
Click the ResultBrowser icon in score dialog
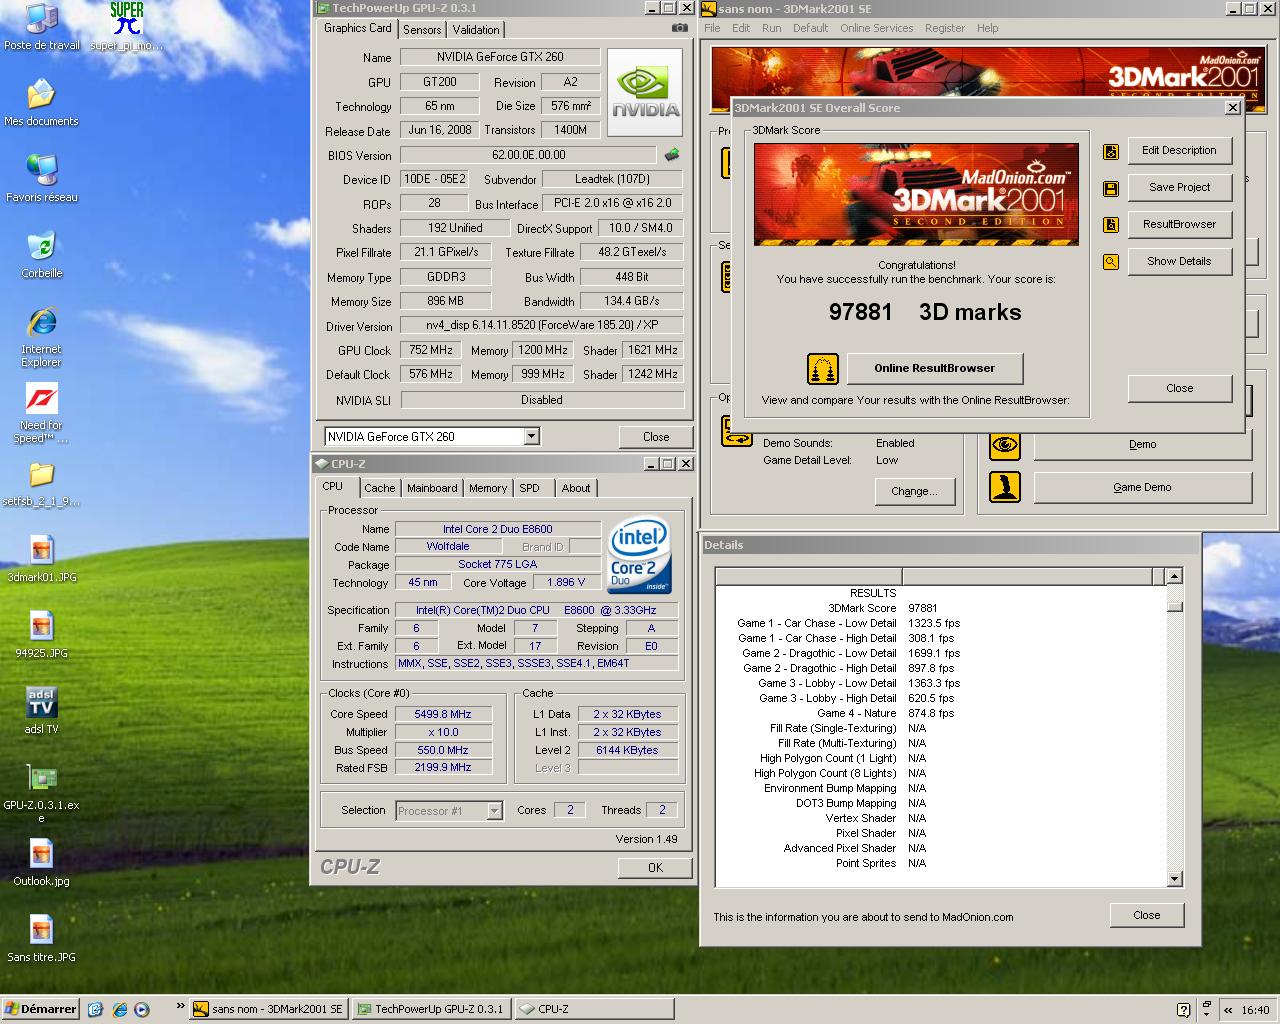[1111, 225]
